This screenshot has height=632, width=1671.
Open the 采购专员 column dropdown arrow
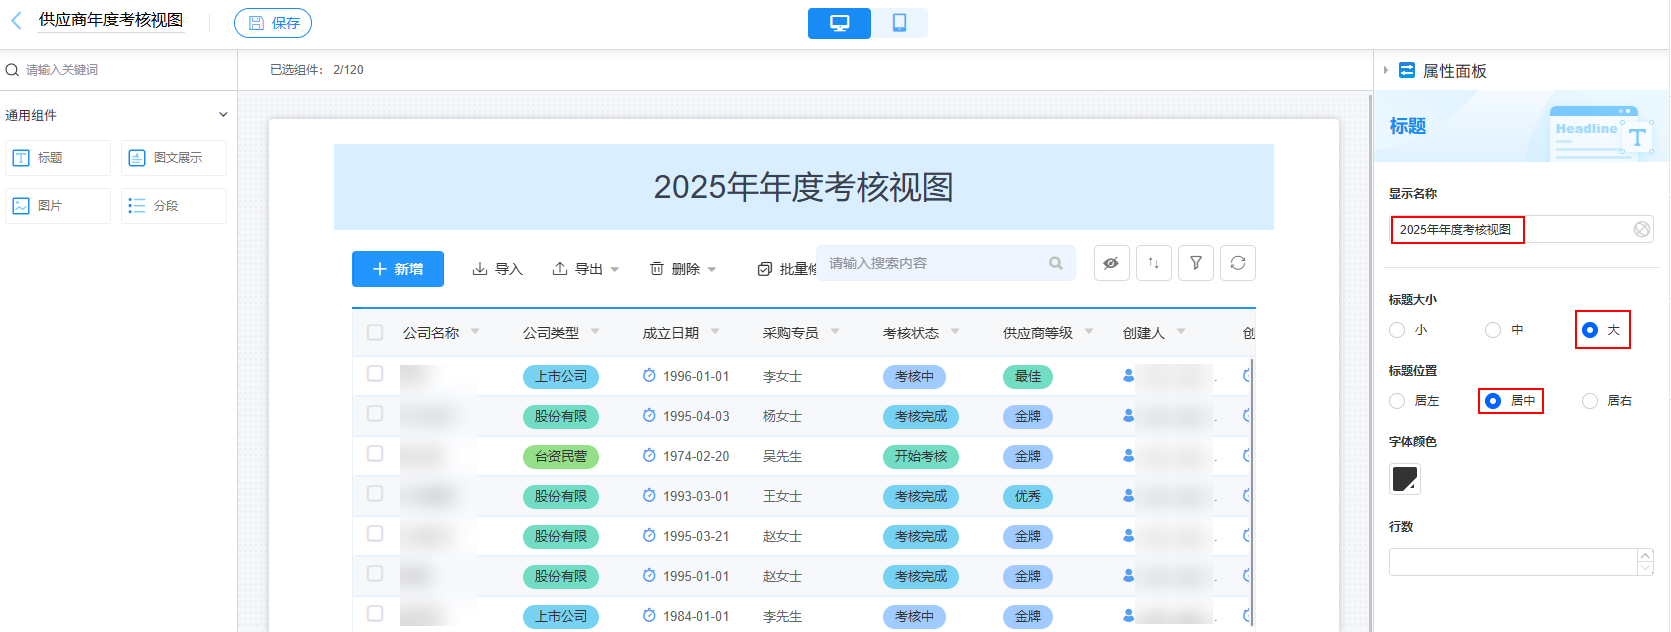pyautogui.click(x=835, y=331)
